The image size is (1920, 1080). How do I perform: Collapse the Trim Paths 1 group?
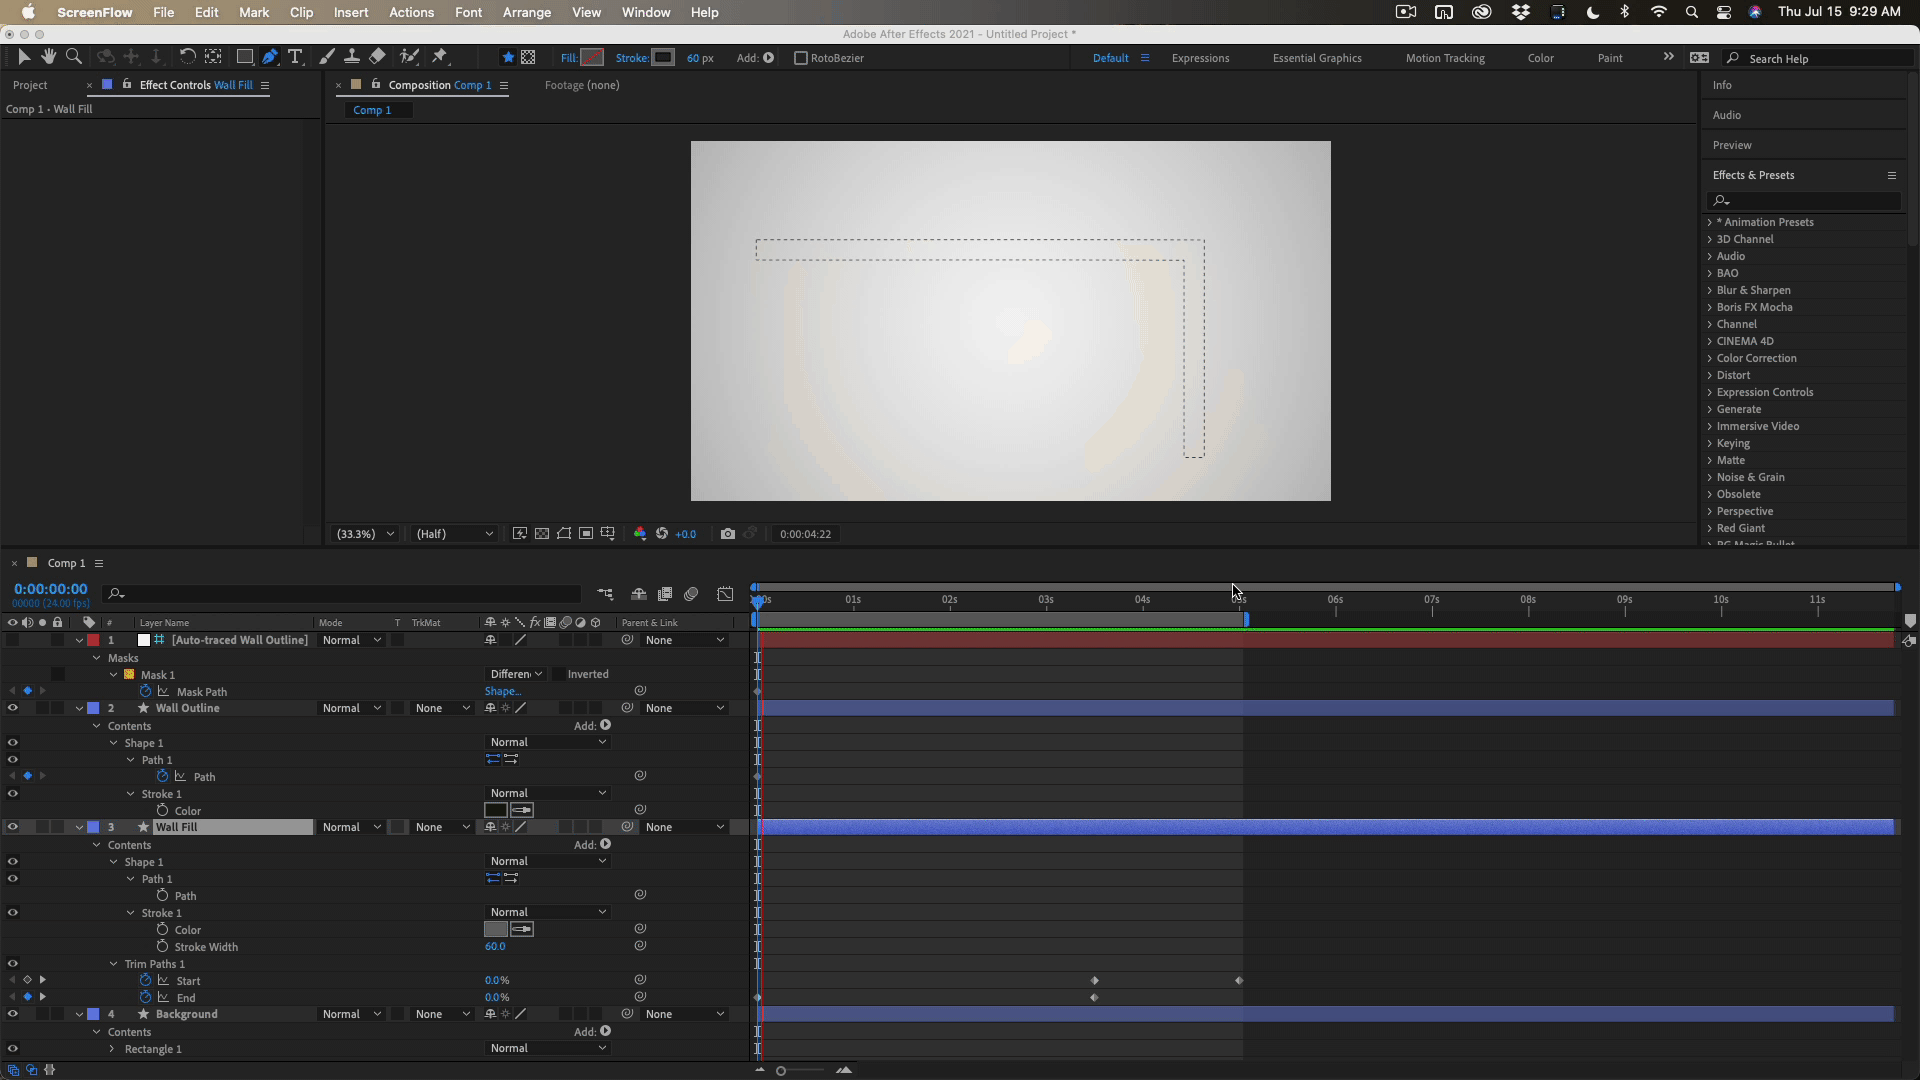[x=113, y=964]
